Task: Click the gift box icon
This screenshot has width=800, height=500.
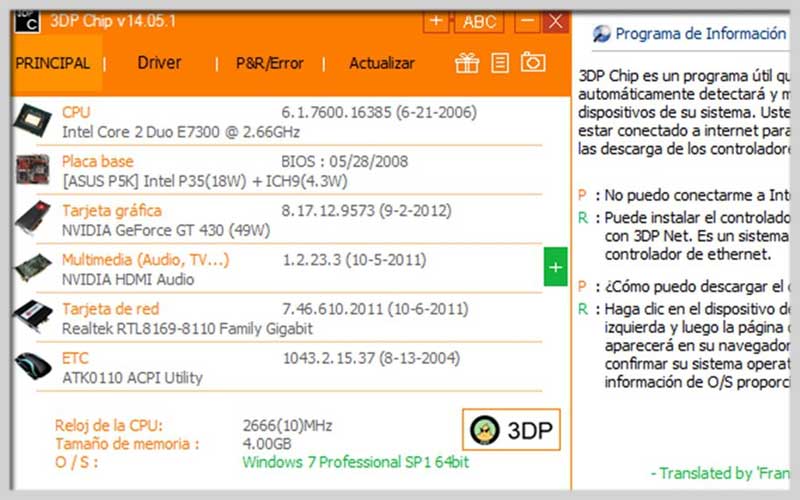Action: pyautogui.click(x=467, y=63)
